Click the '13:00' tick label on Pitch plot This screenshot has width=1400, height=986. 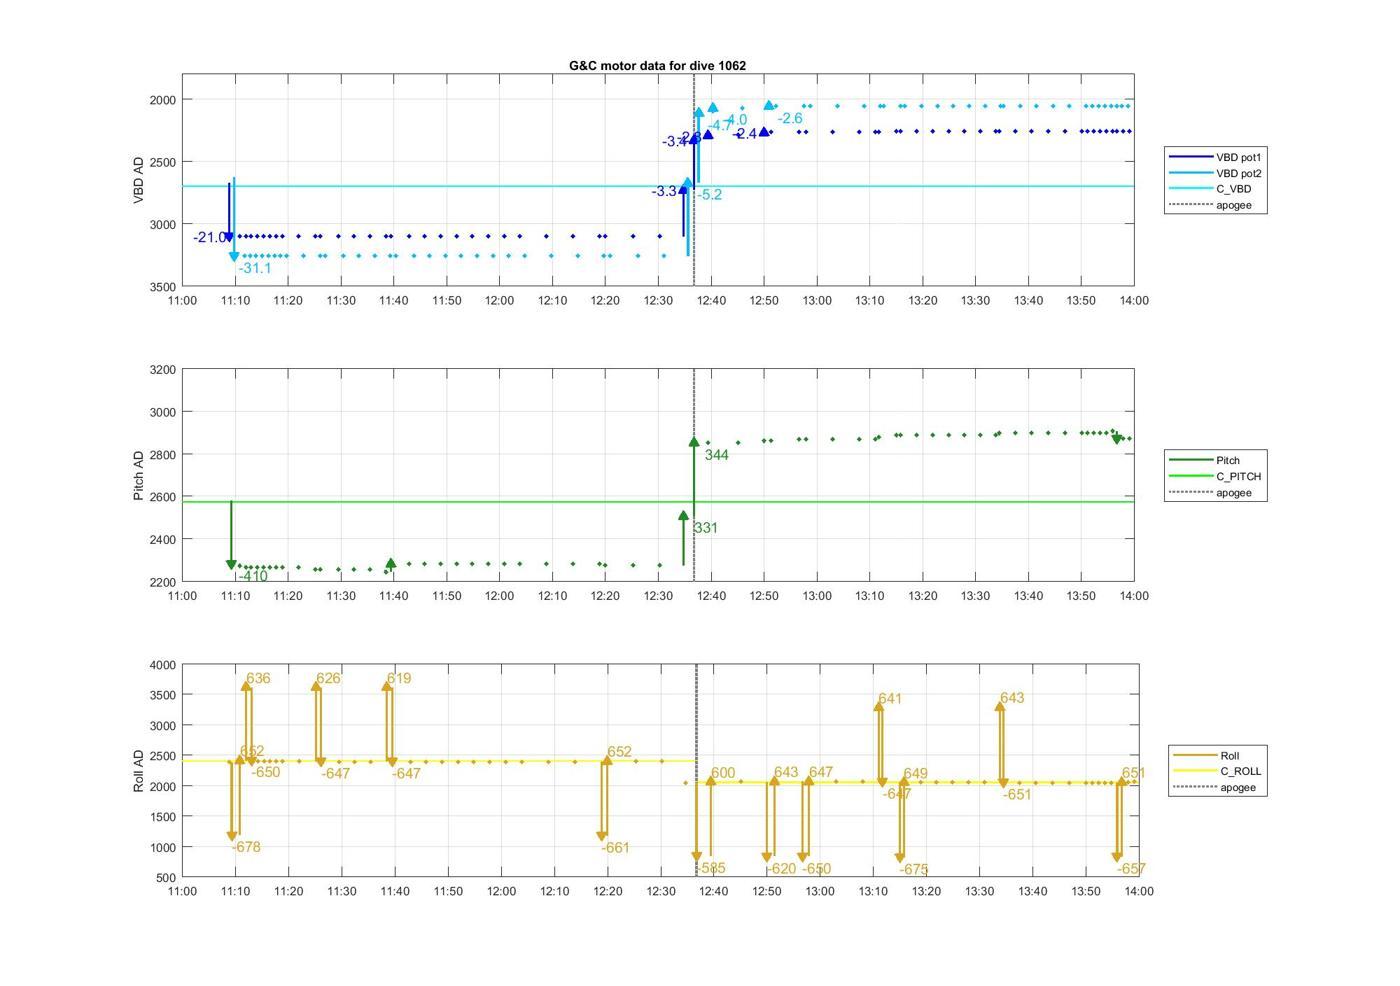pyautogui.click(x=817, y=595)
